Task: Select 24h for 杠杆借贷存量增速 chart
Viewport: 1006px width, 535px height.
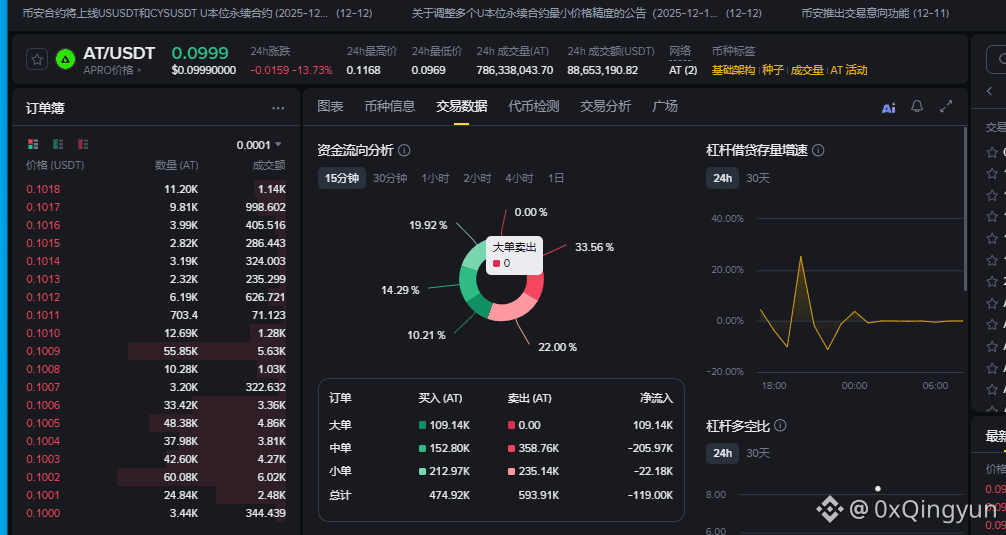Action: point(722,178)
